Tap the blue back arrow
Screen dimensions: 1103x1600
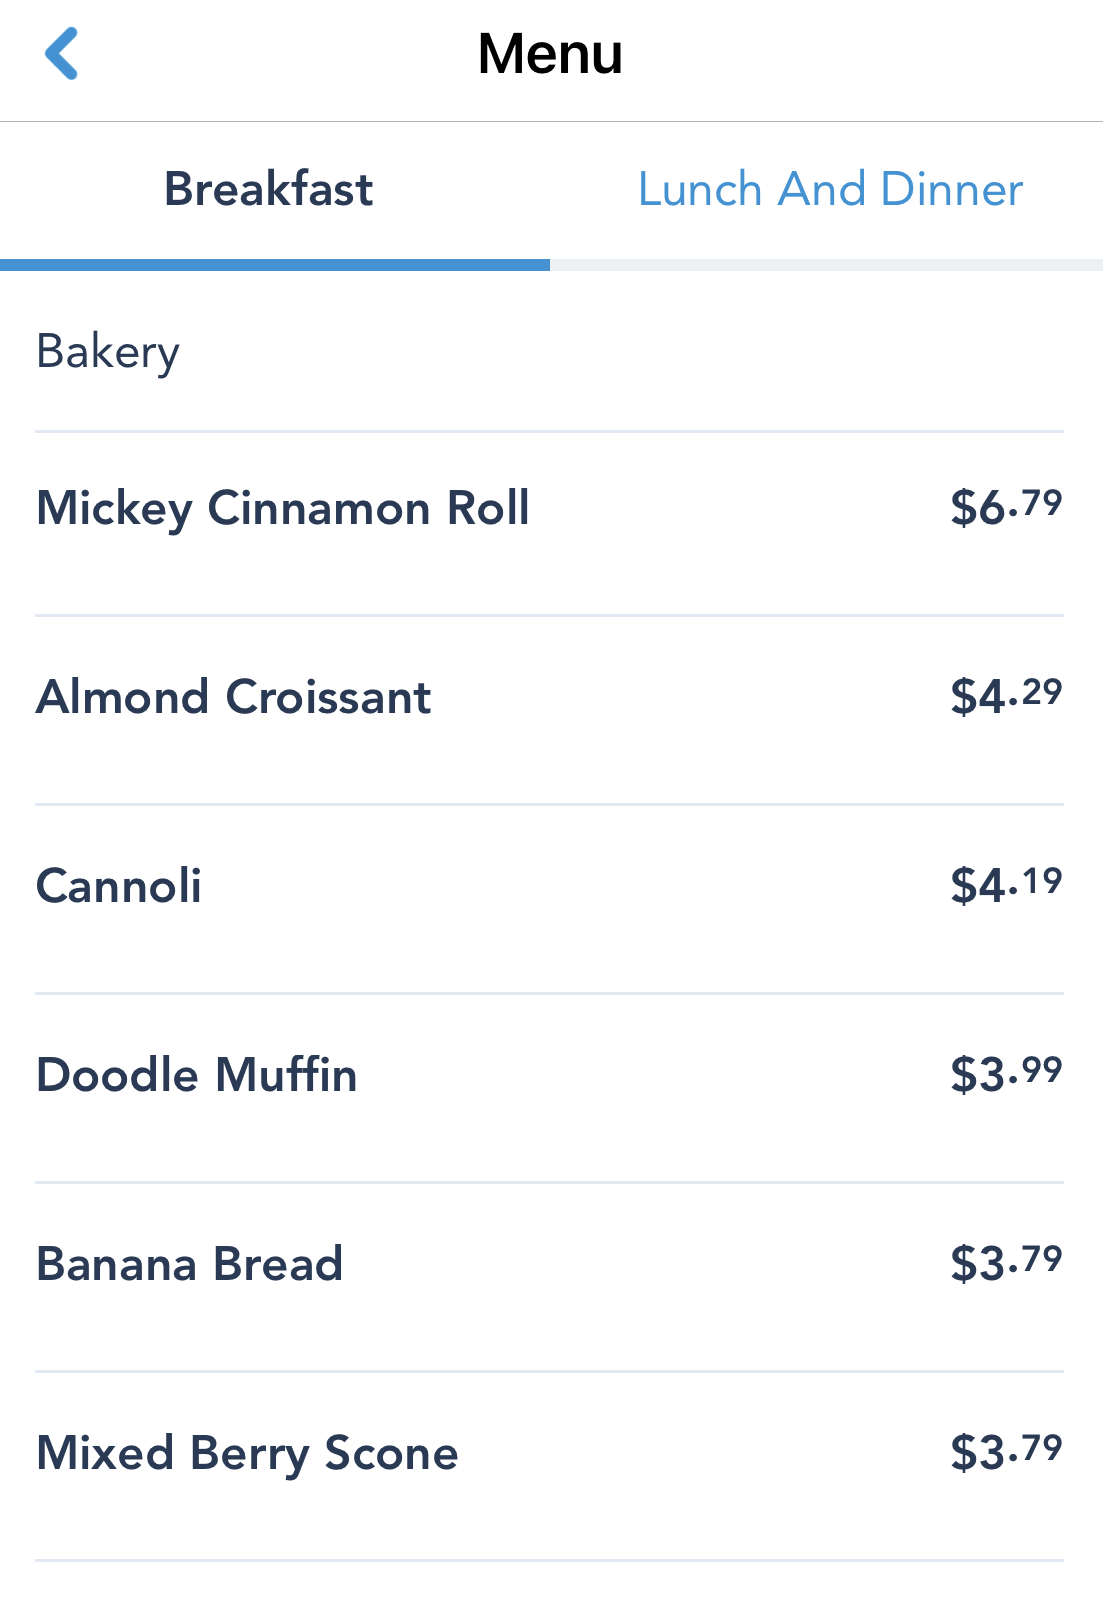(x=62, y=53)
